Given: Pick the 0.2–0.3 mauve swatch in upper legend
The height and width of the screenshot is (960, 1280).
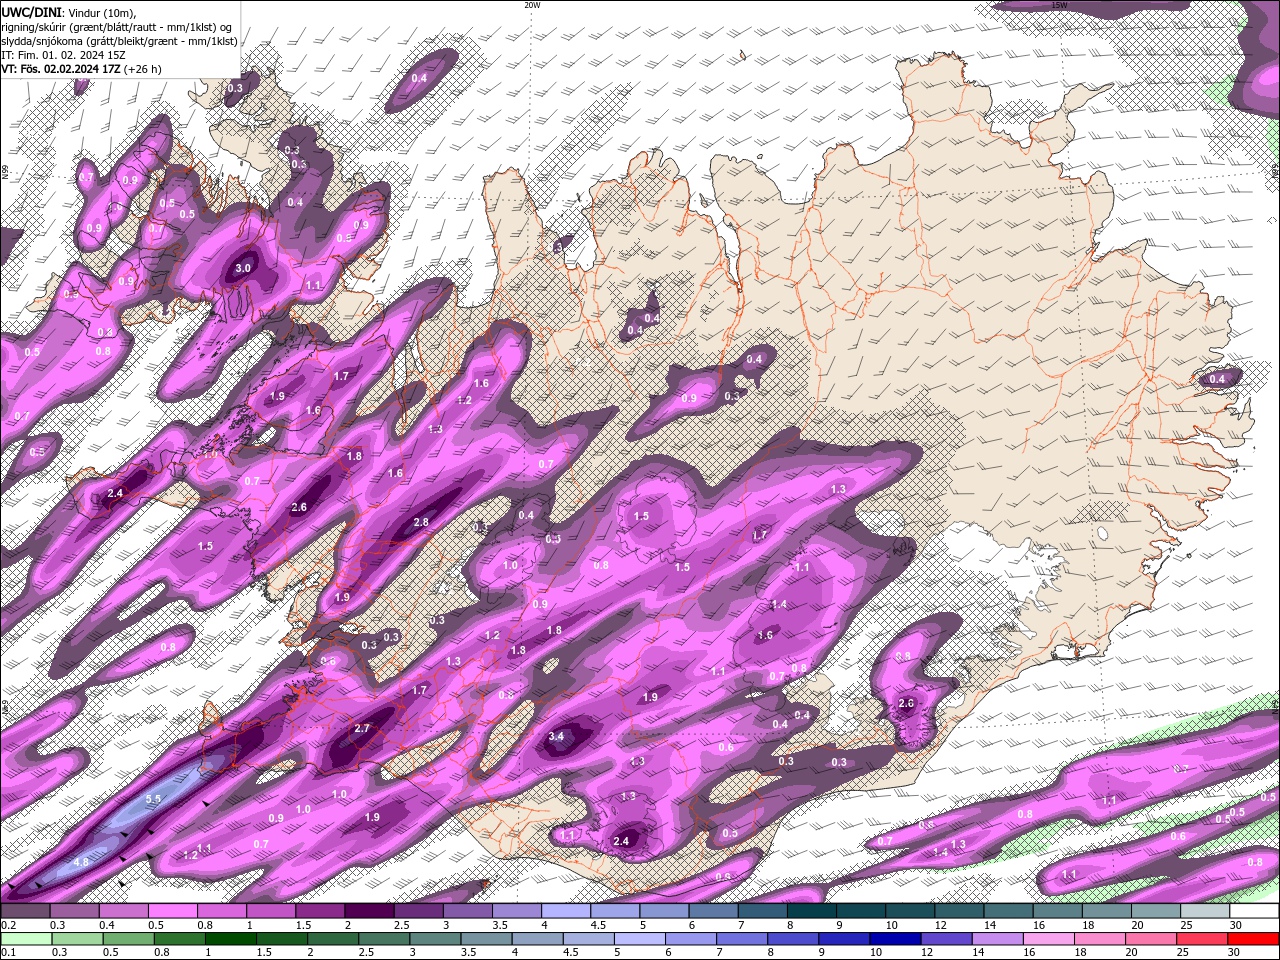Looking at the screenshot, I should [x=25, y=911].
